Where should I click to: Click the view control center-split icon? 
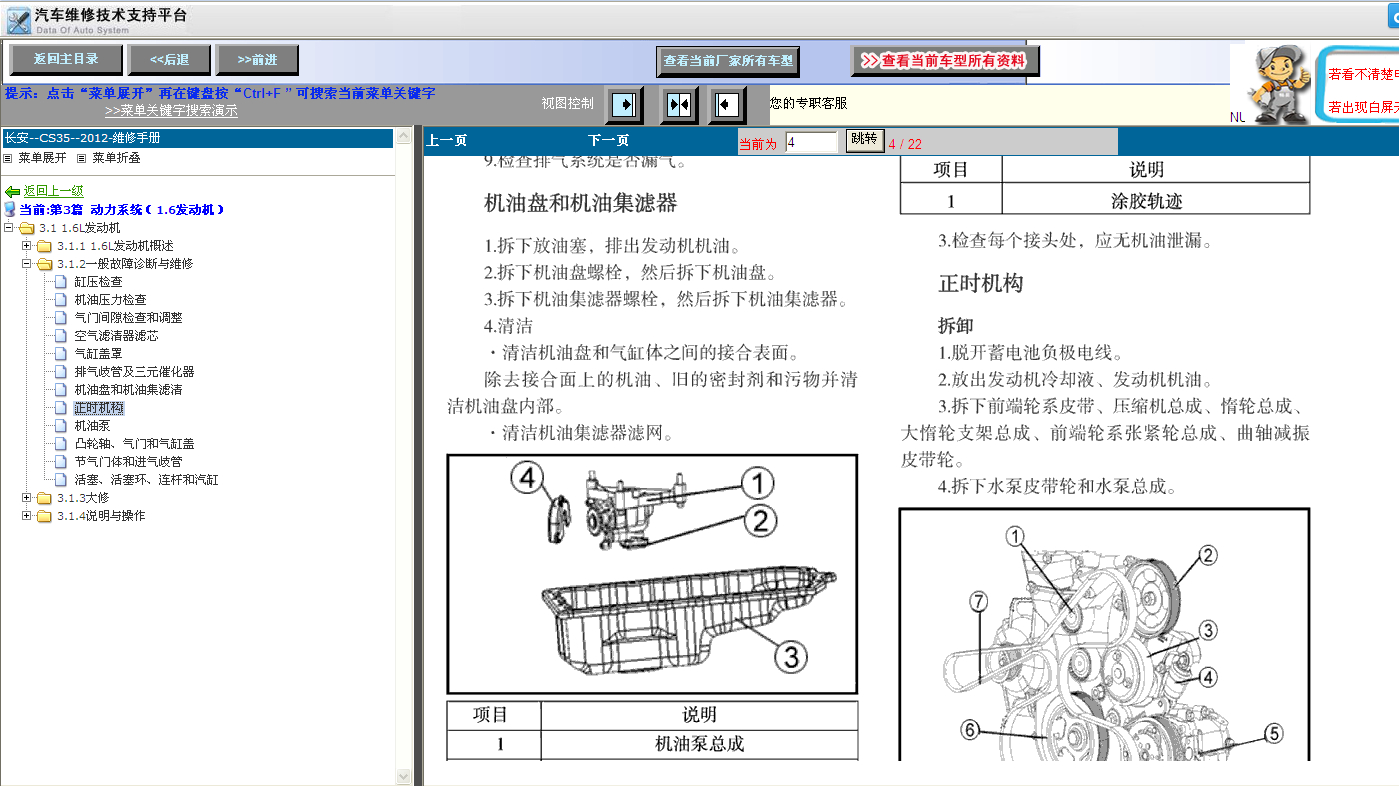pyautogui.click(x=679, y=104)
